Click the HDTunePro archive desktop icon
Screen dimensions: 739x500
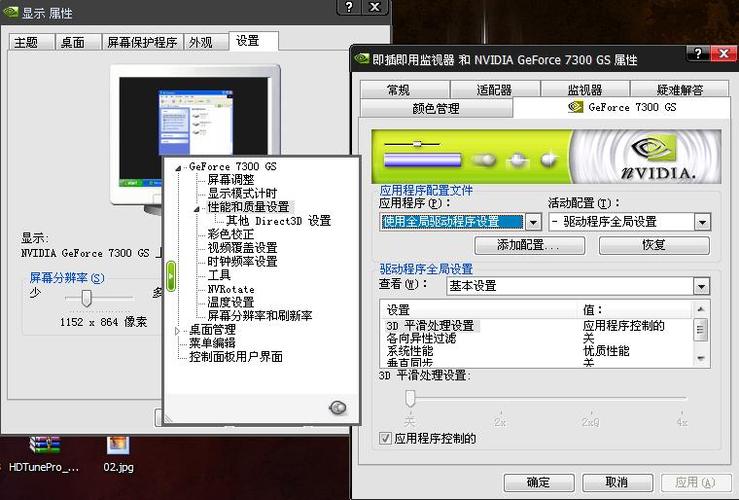coord(44,445)
